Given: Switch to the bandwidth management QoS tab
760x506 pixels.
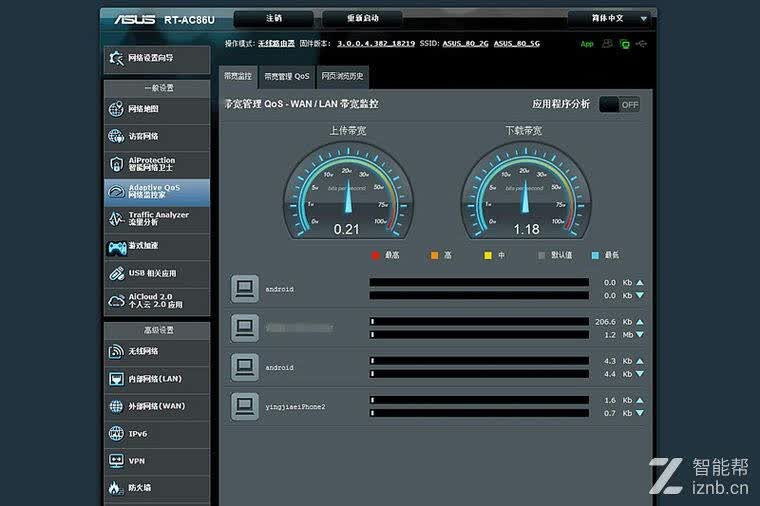Looking at the screenshot, I should (286, 77).
